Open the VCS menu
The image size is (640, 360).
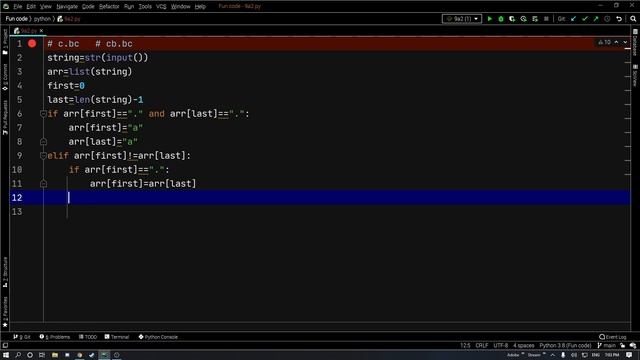161,7
